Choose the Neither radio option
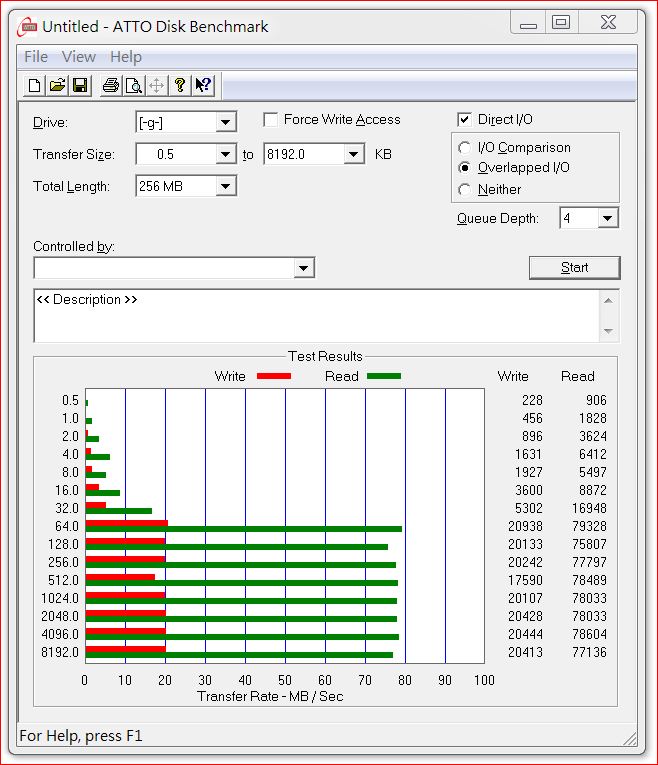 click(465, 189)
